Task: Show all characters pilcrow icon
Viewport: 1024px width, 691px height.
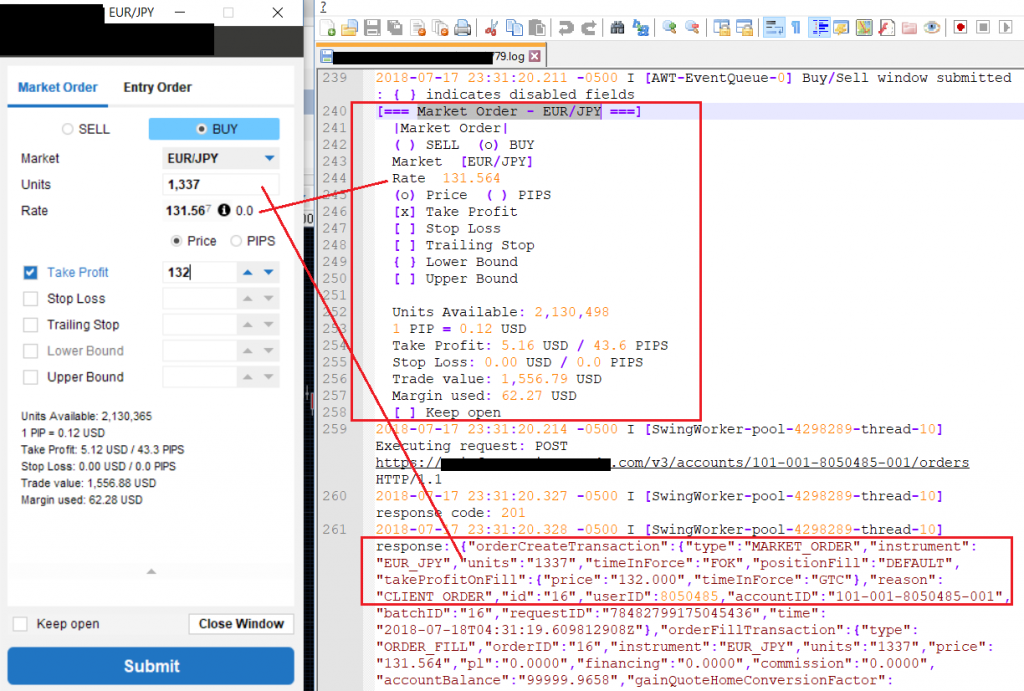Action: pyautogui.click(x=796, y=27)
